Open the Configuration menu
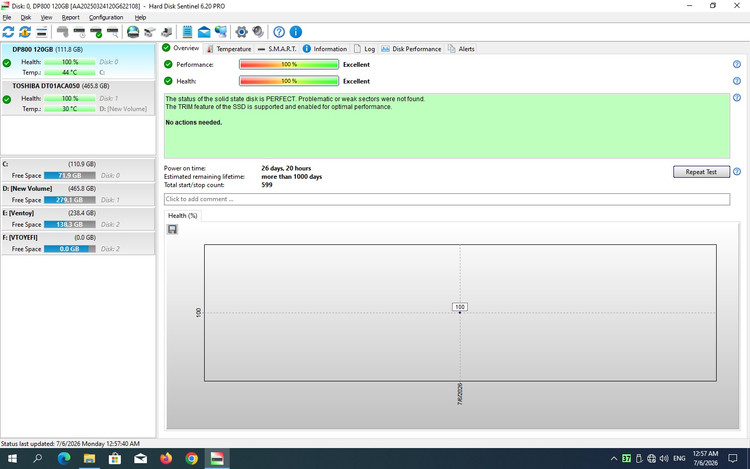Image resolution: width=750 pixels, height=469 pixels. [x=106, y=17]
